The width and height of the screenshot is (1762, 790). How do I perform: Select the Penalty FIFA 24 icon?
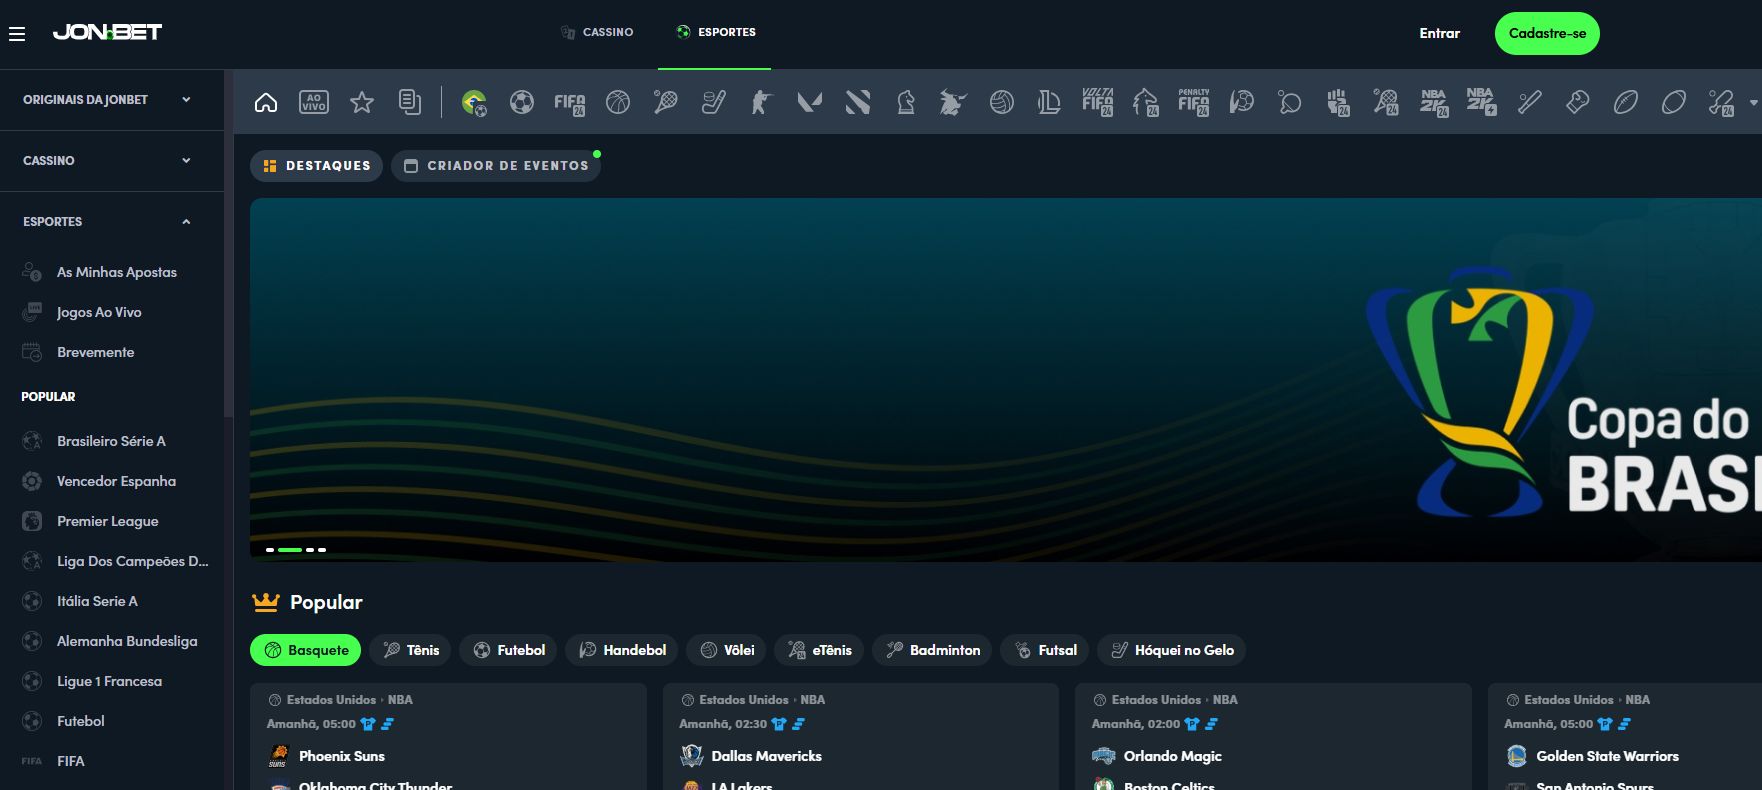[1193, 102]
